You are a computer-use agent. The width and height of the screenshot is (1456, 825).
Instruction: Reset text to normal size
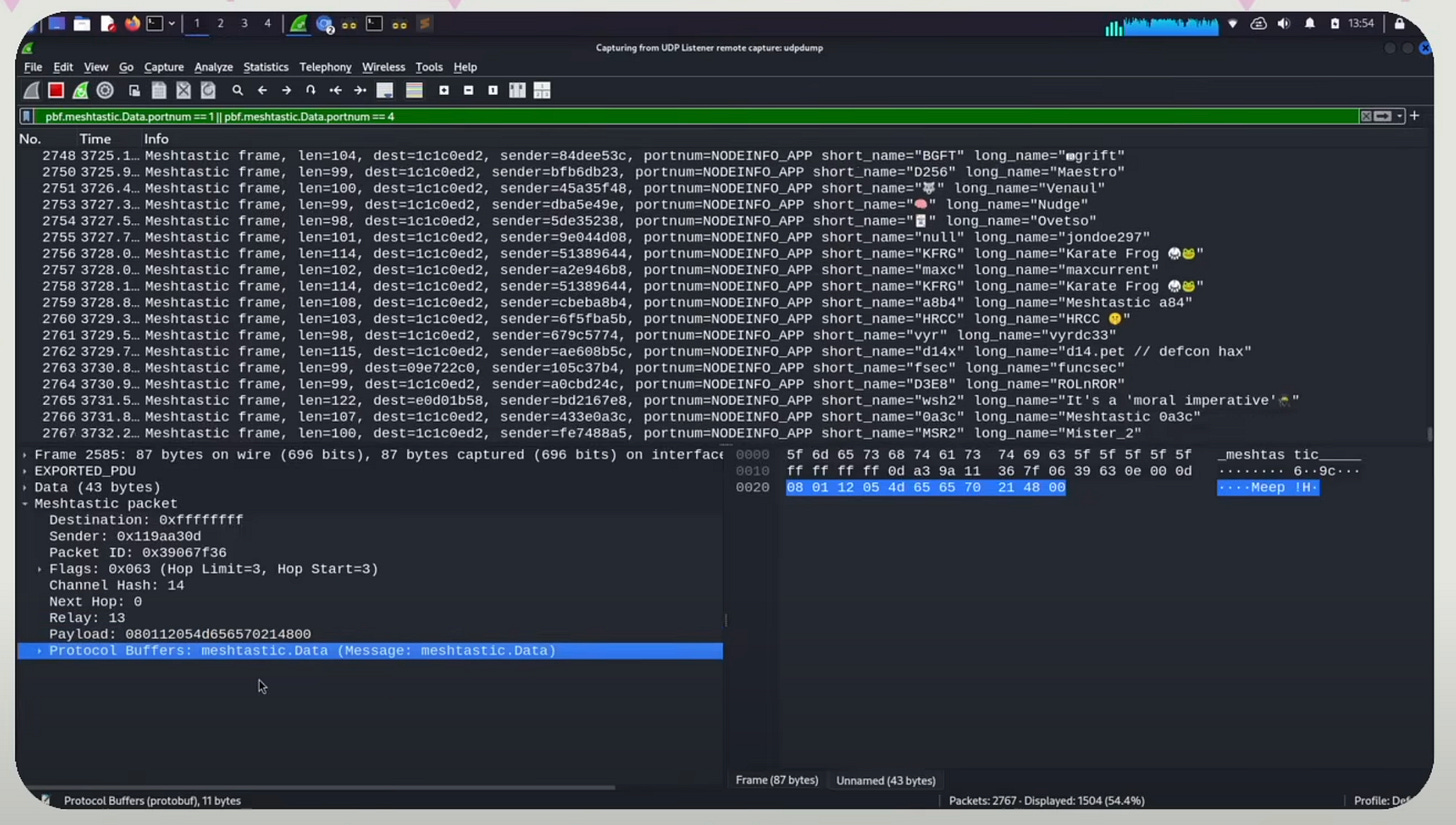click(x=493, y=91)
